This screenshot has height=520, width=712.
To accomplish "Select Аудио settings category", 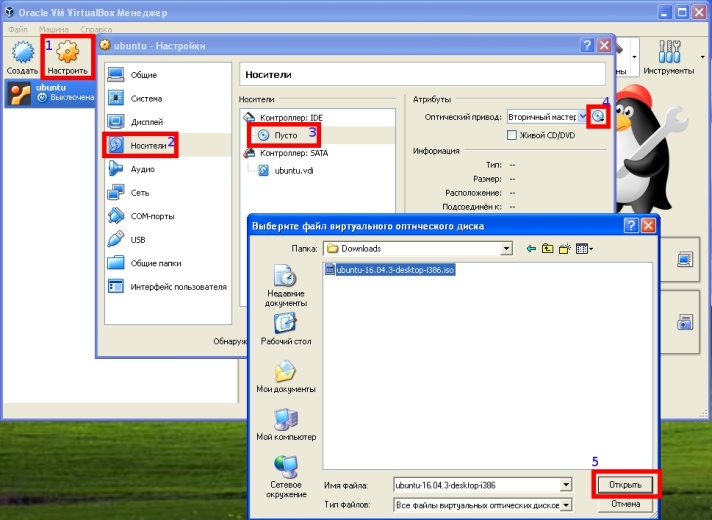I will [x=168, y=169].
